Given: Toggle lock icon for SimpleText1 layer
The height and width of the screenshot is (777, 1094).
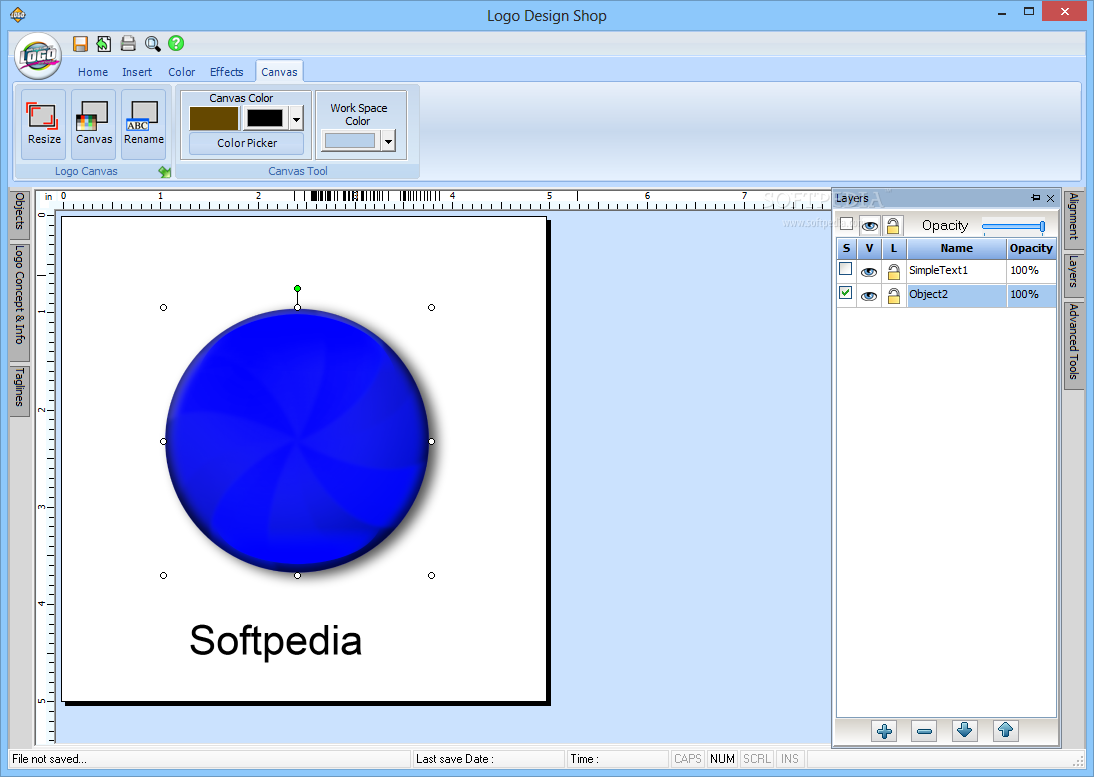Looking at the screenshot, I should coord(893,271).
